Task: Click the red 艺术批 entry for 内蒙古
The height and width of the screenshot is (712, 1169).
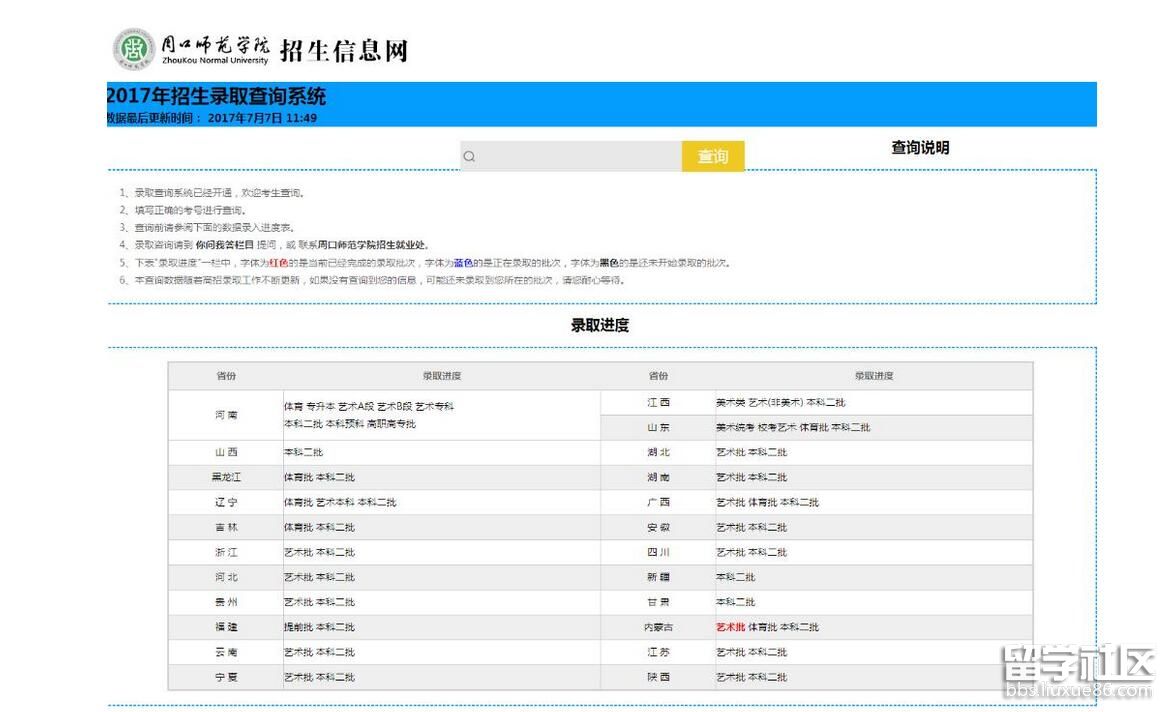Action: [730, 627]
